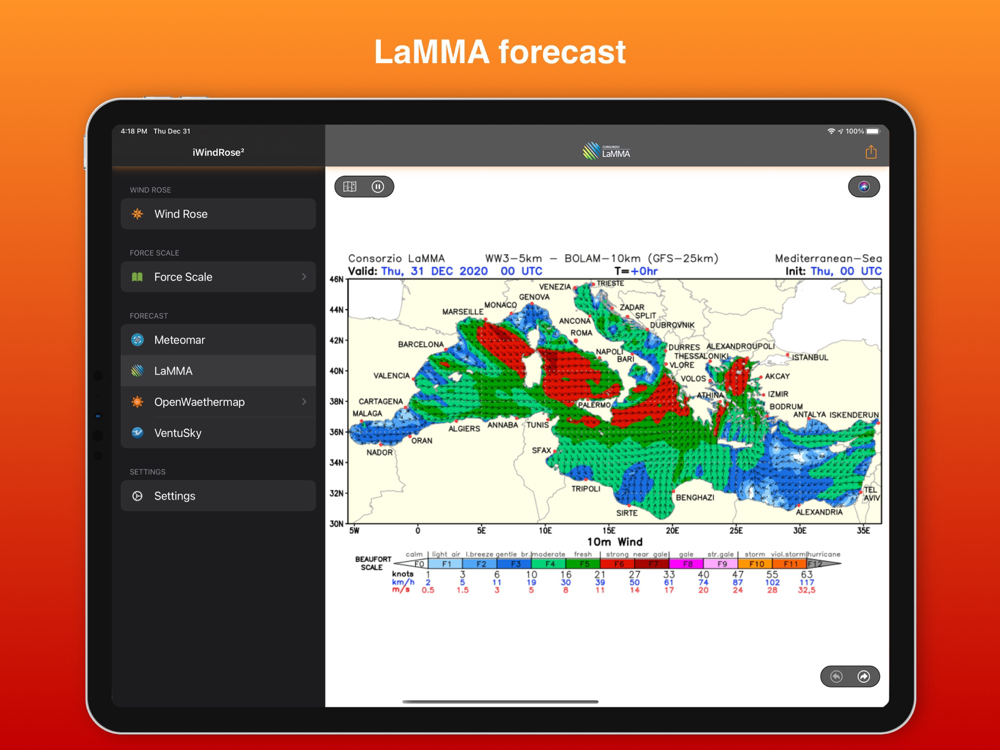The image size is (1000, 750).
Task: Click PALERMO on the map
Action: [594, 405]
